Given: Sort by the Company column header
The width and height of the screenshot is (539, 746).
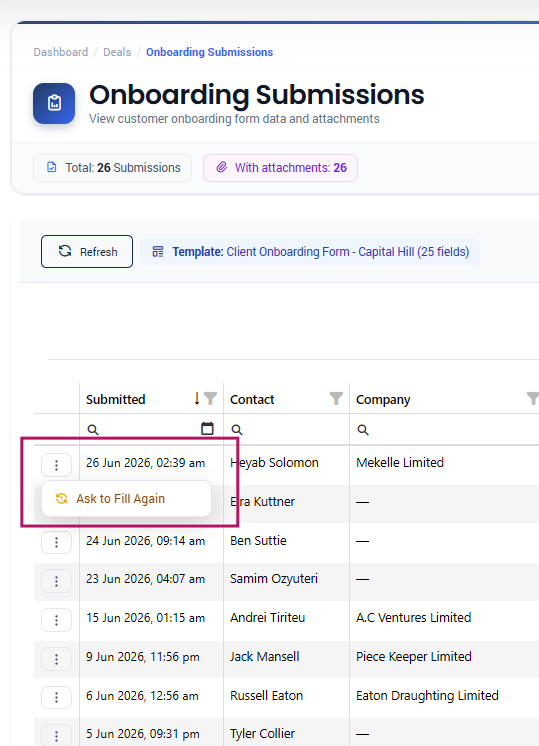Looking at the screenshot, I should 383,399.
